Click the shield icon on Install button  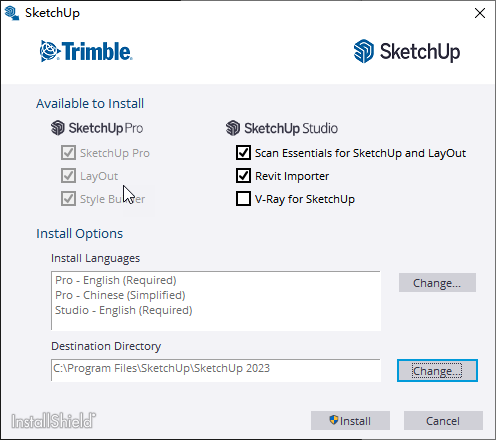click(334, 420)
